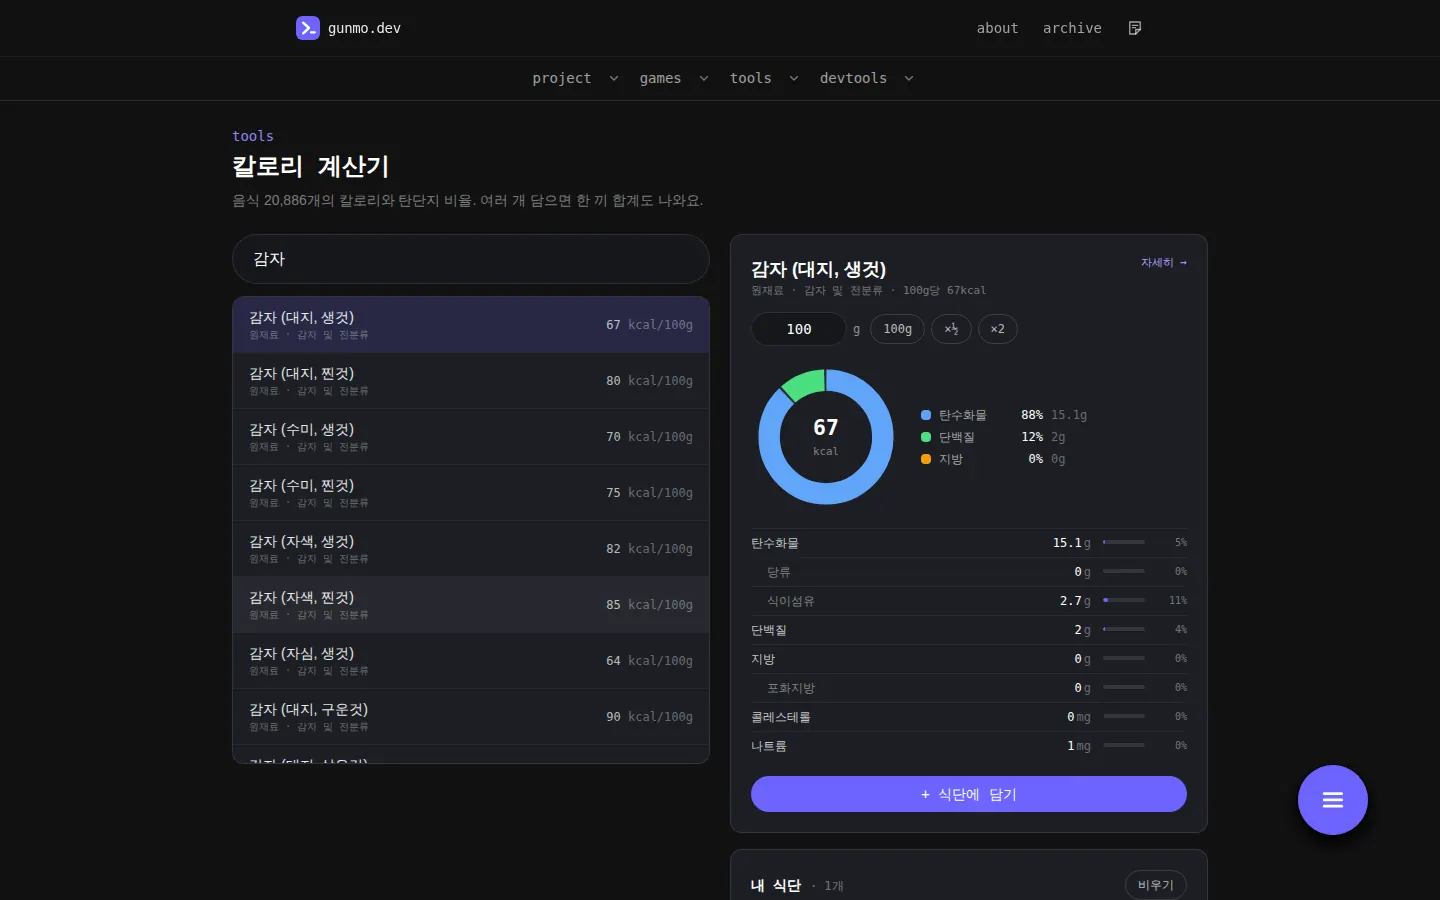Image resolution: width=1440 pixels, height=900 pixels.
Task: Click the orange 지방 legend swatch
Action: 926,459
